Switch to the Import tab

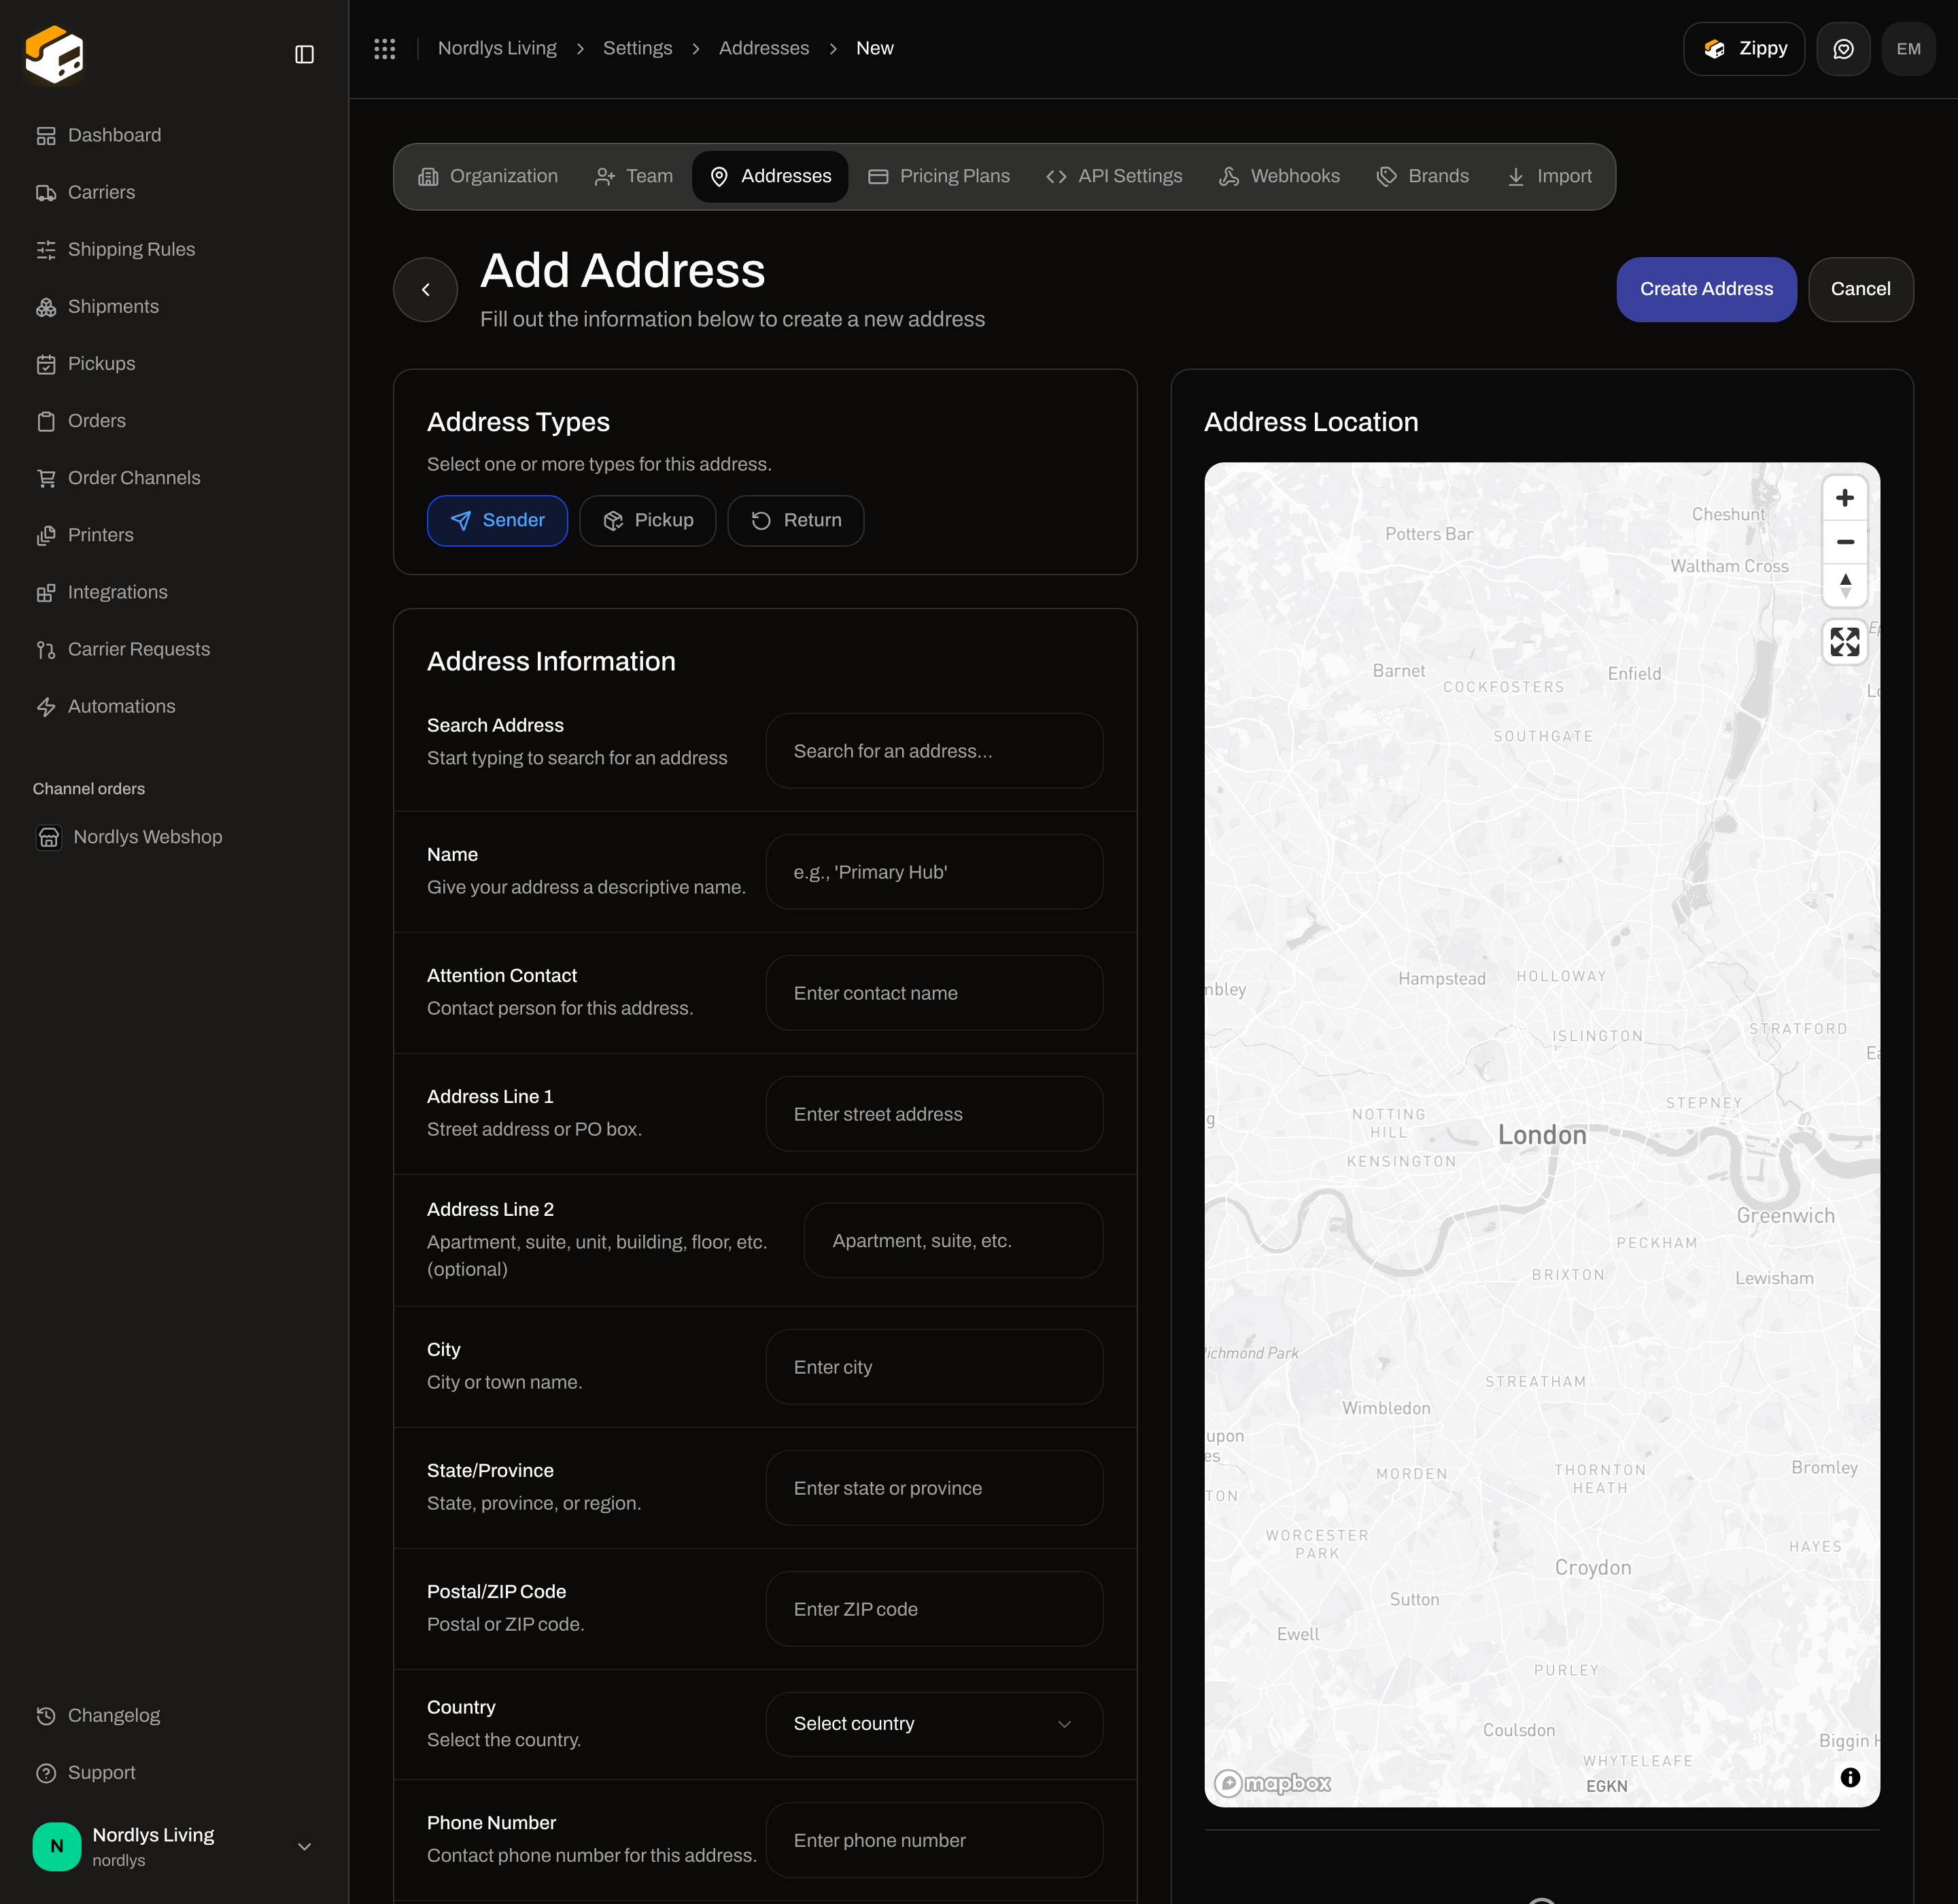click(1549, 177)
